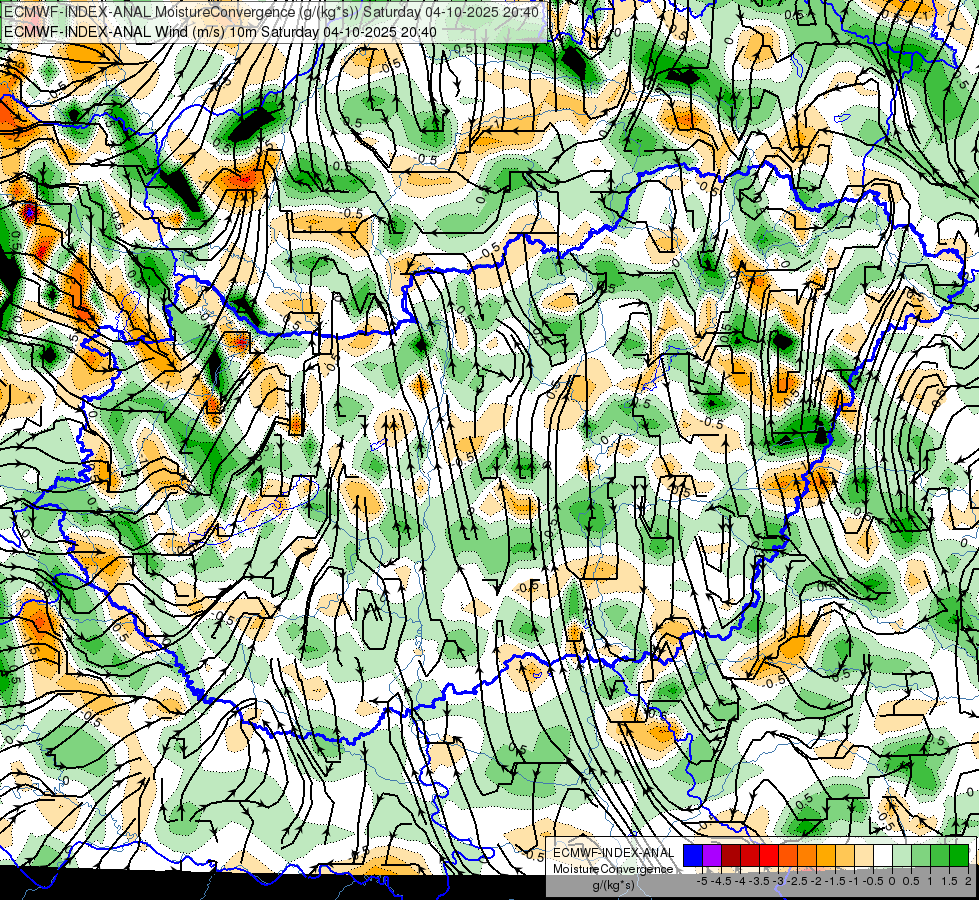Click the '2' tick label ending the legend scale

pos(968,881)
